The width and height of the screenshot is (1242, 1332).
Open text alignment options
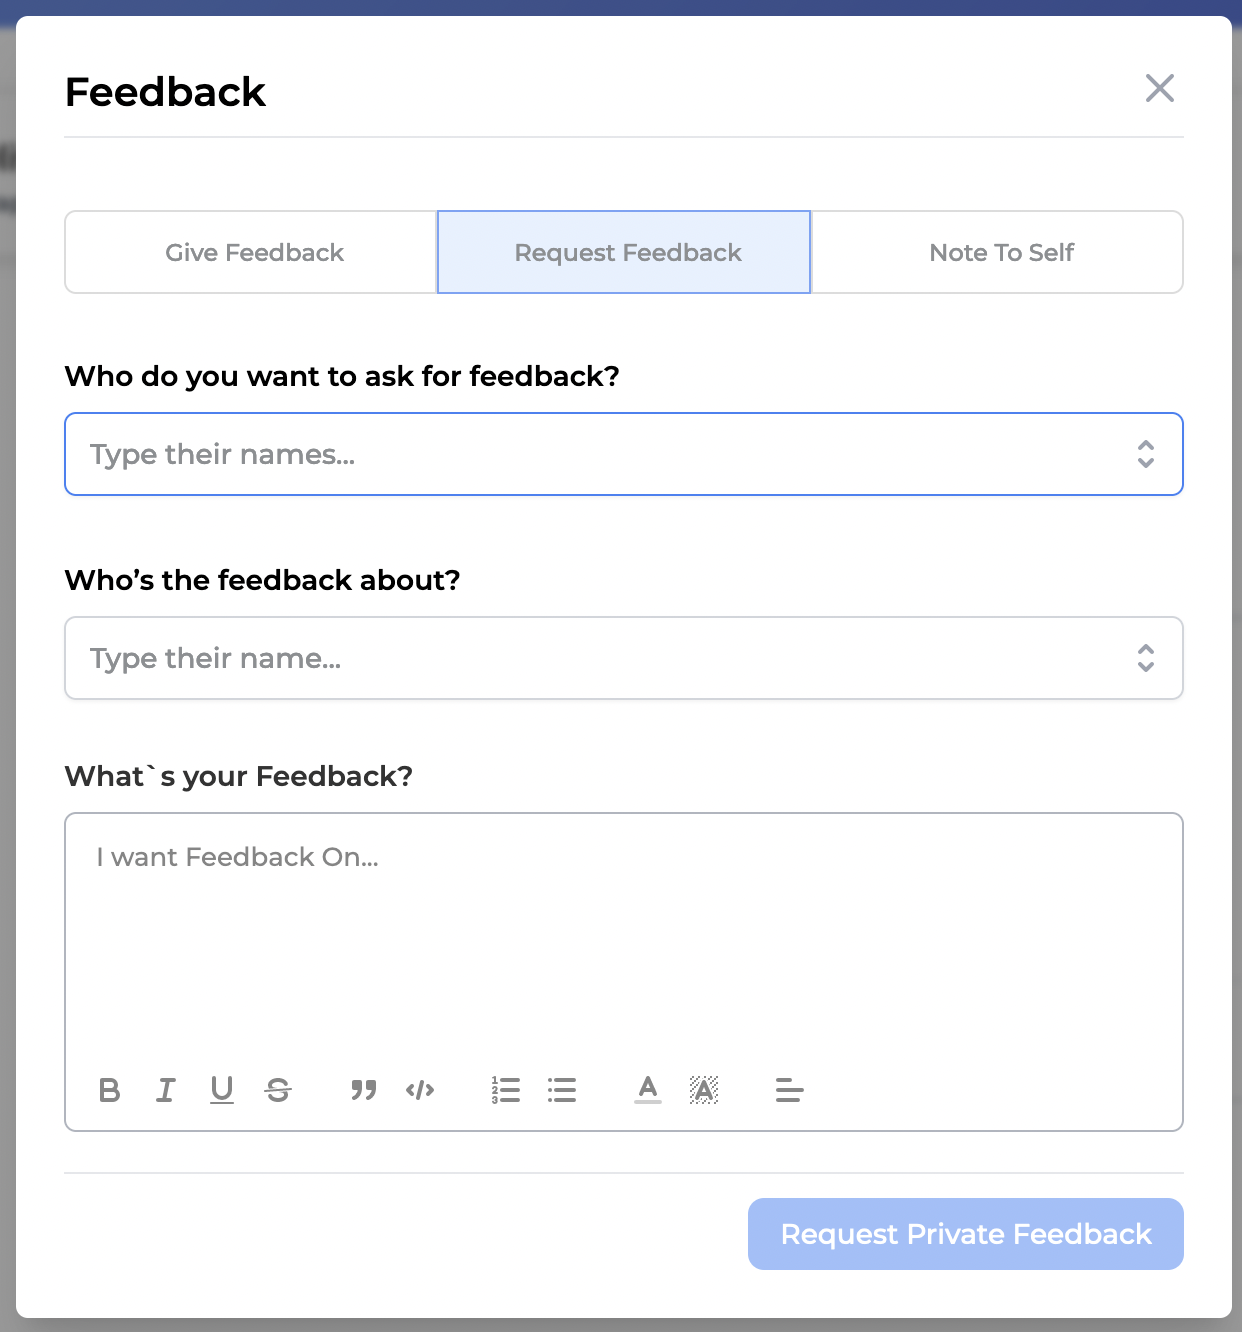pyautogui.click(x=790, y=1090)
